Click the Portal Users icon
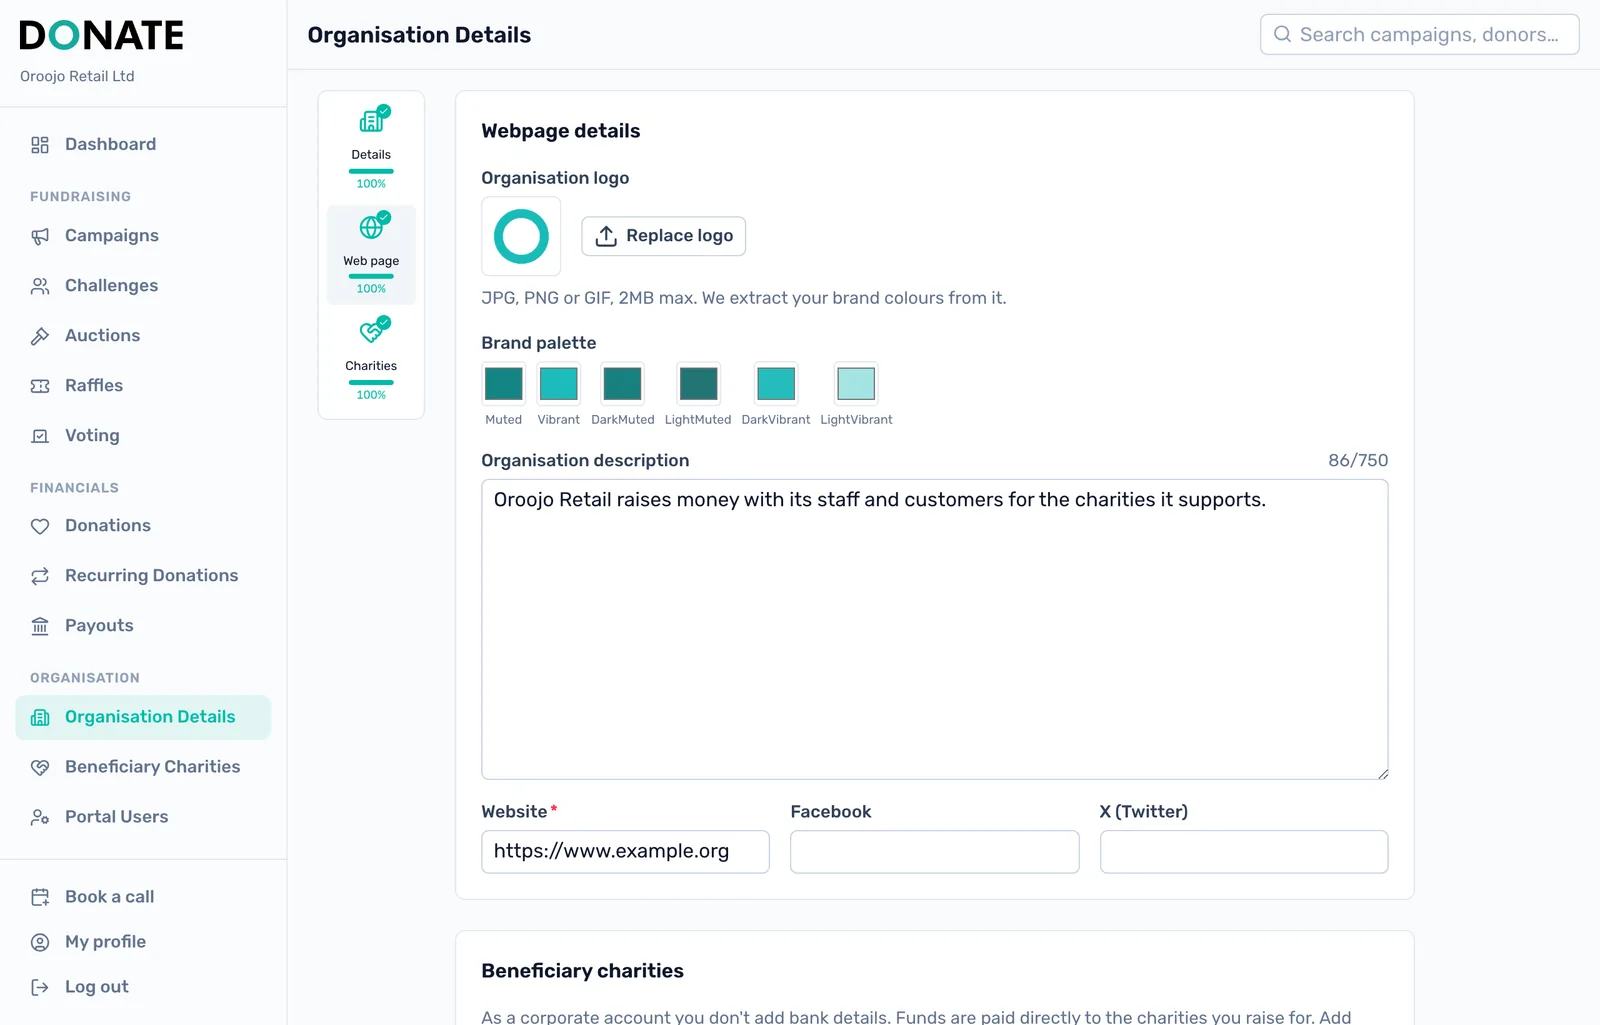Viewport: 1600px width, 1025px height. click(40, 817)
